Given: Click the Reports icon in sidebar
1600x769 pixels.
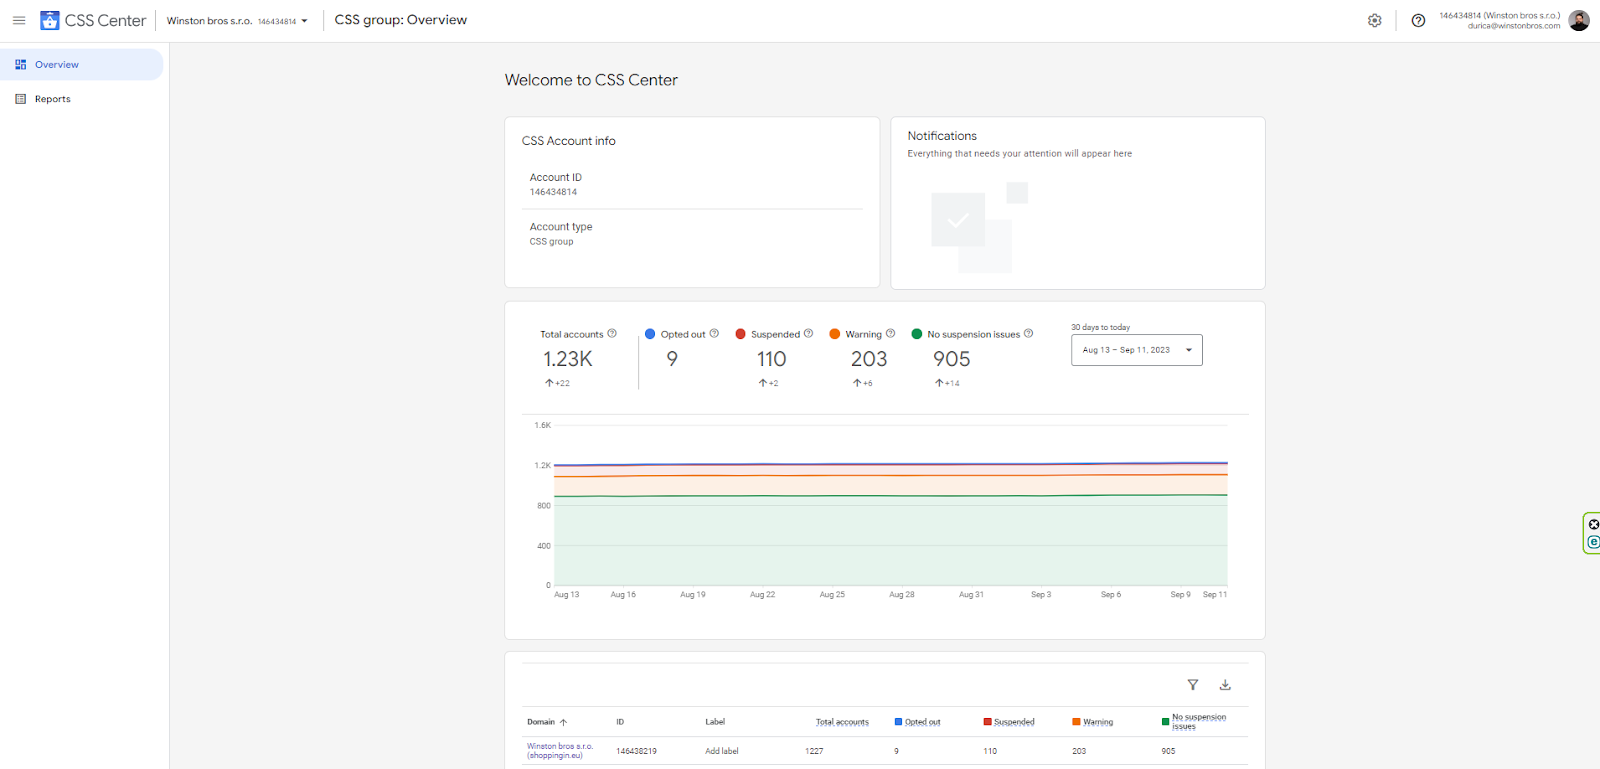Looking at the screenshot, I should coord(21,99).
